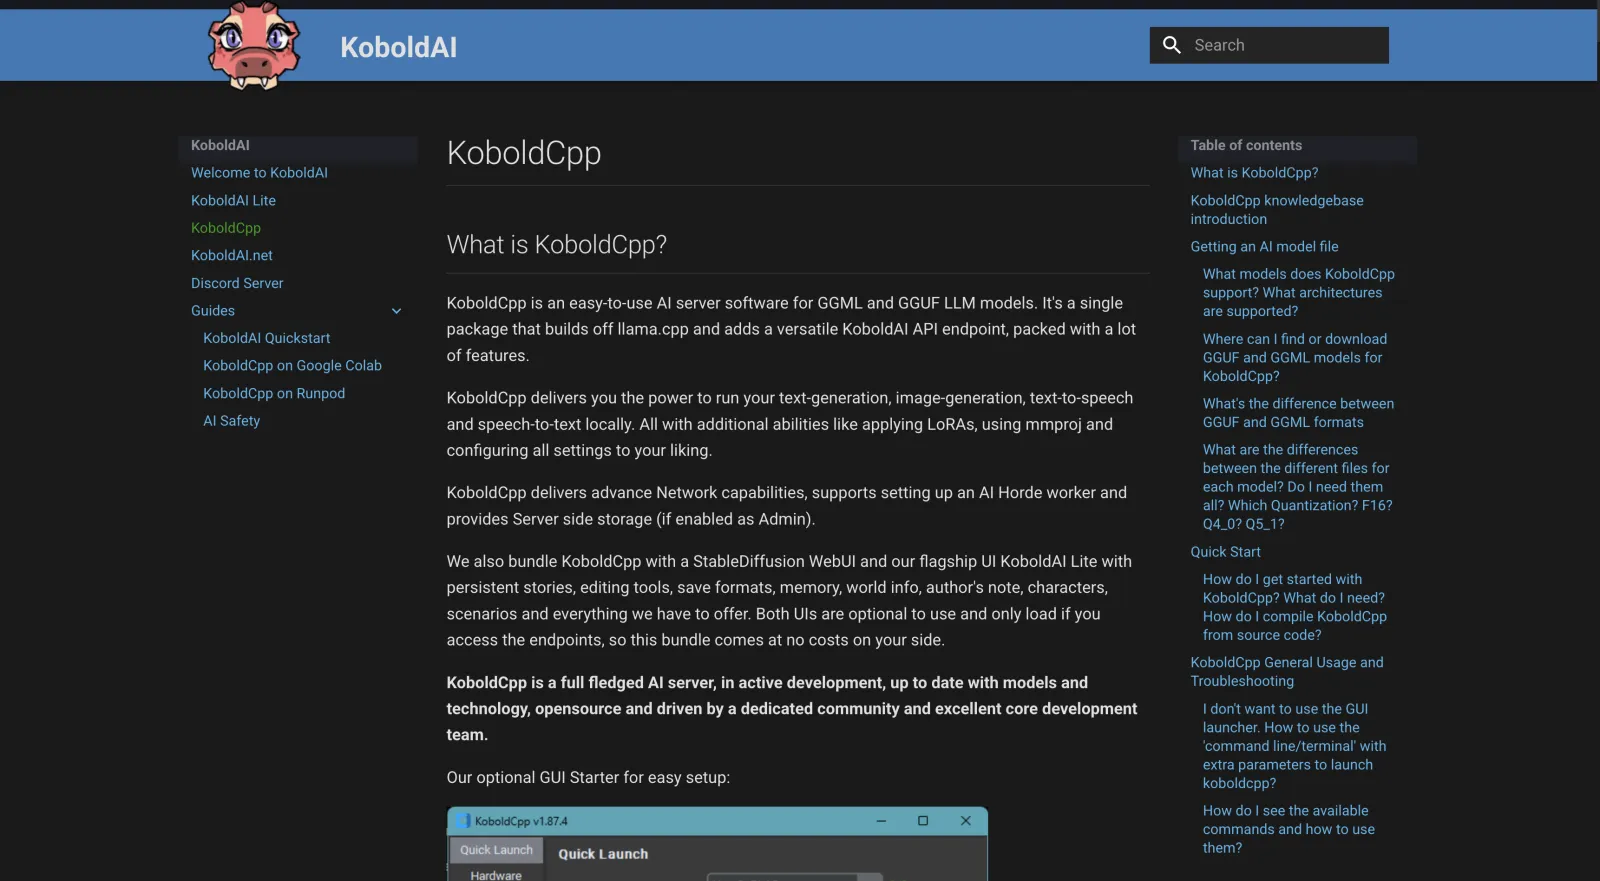This screenshot has width=1600, height=881.
Task: Click the KoboldCpp v1.87.4 launcher screenshot
Action: coord(717,844)
